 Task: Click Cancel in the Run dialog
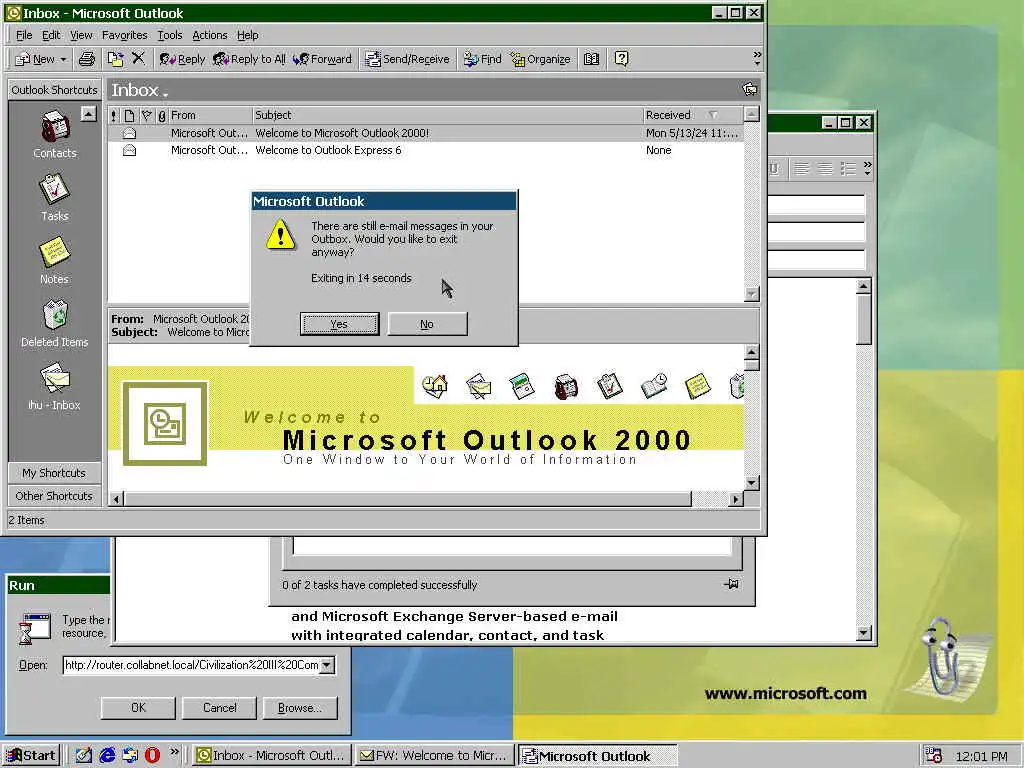219,708
